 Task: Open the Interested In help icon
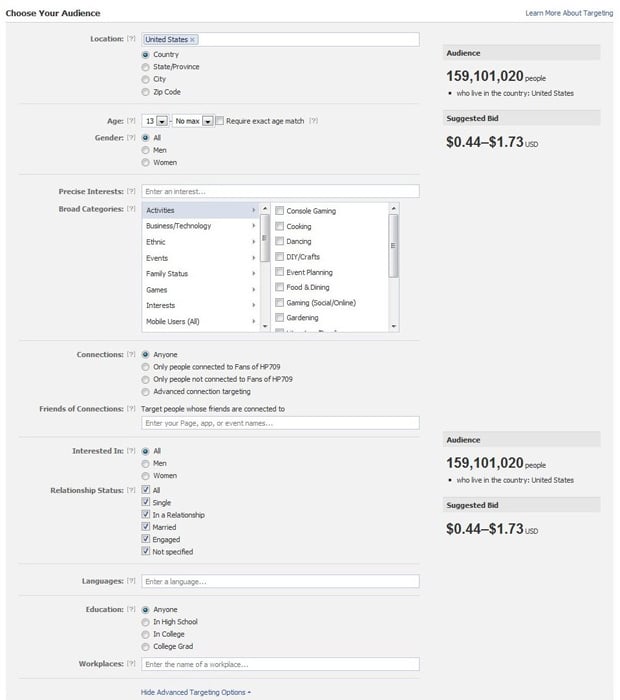pyautogui.click(x=131, y=451)
